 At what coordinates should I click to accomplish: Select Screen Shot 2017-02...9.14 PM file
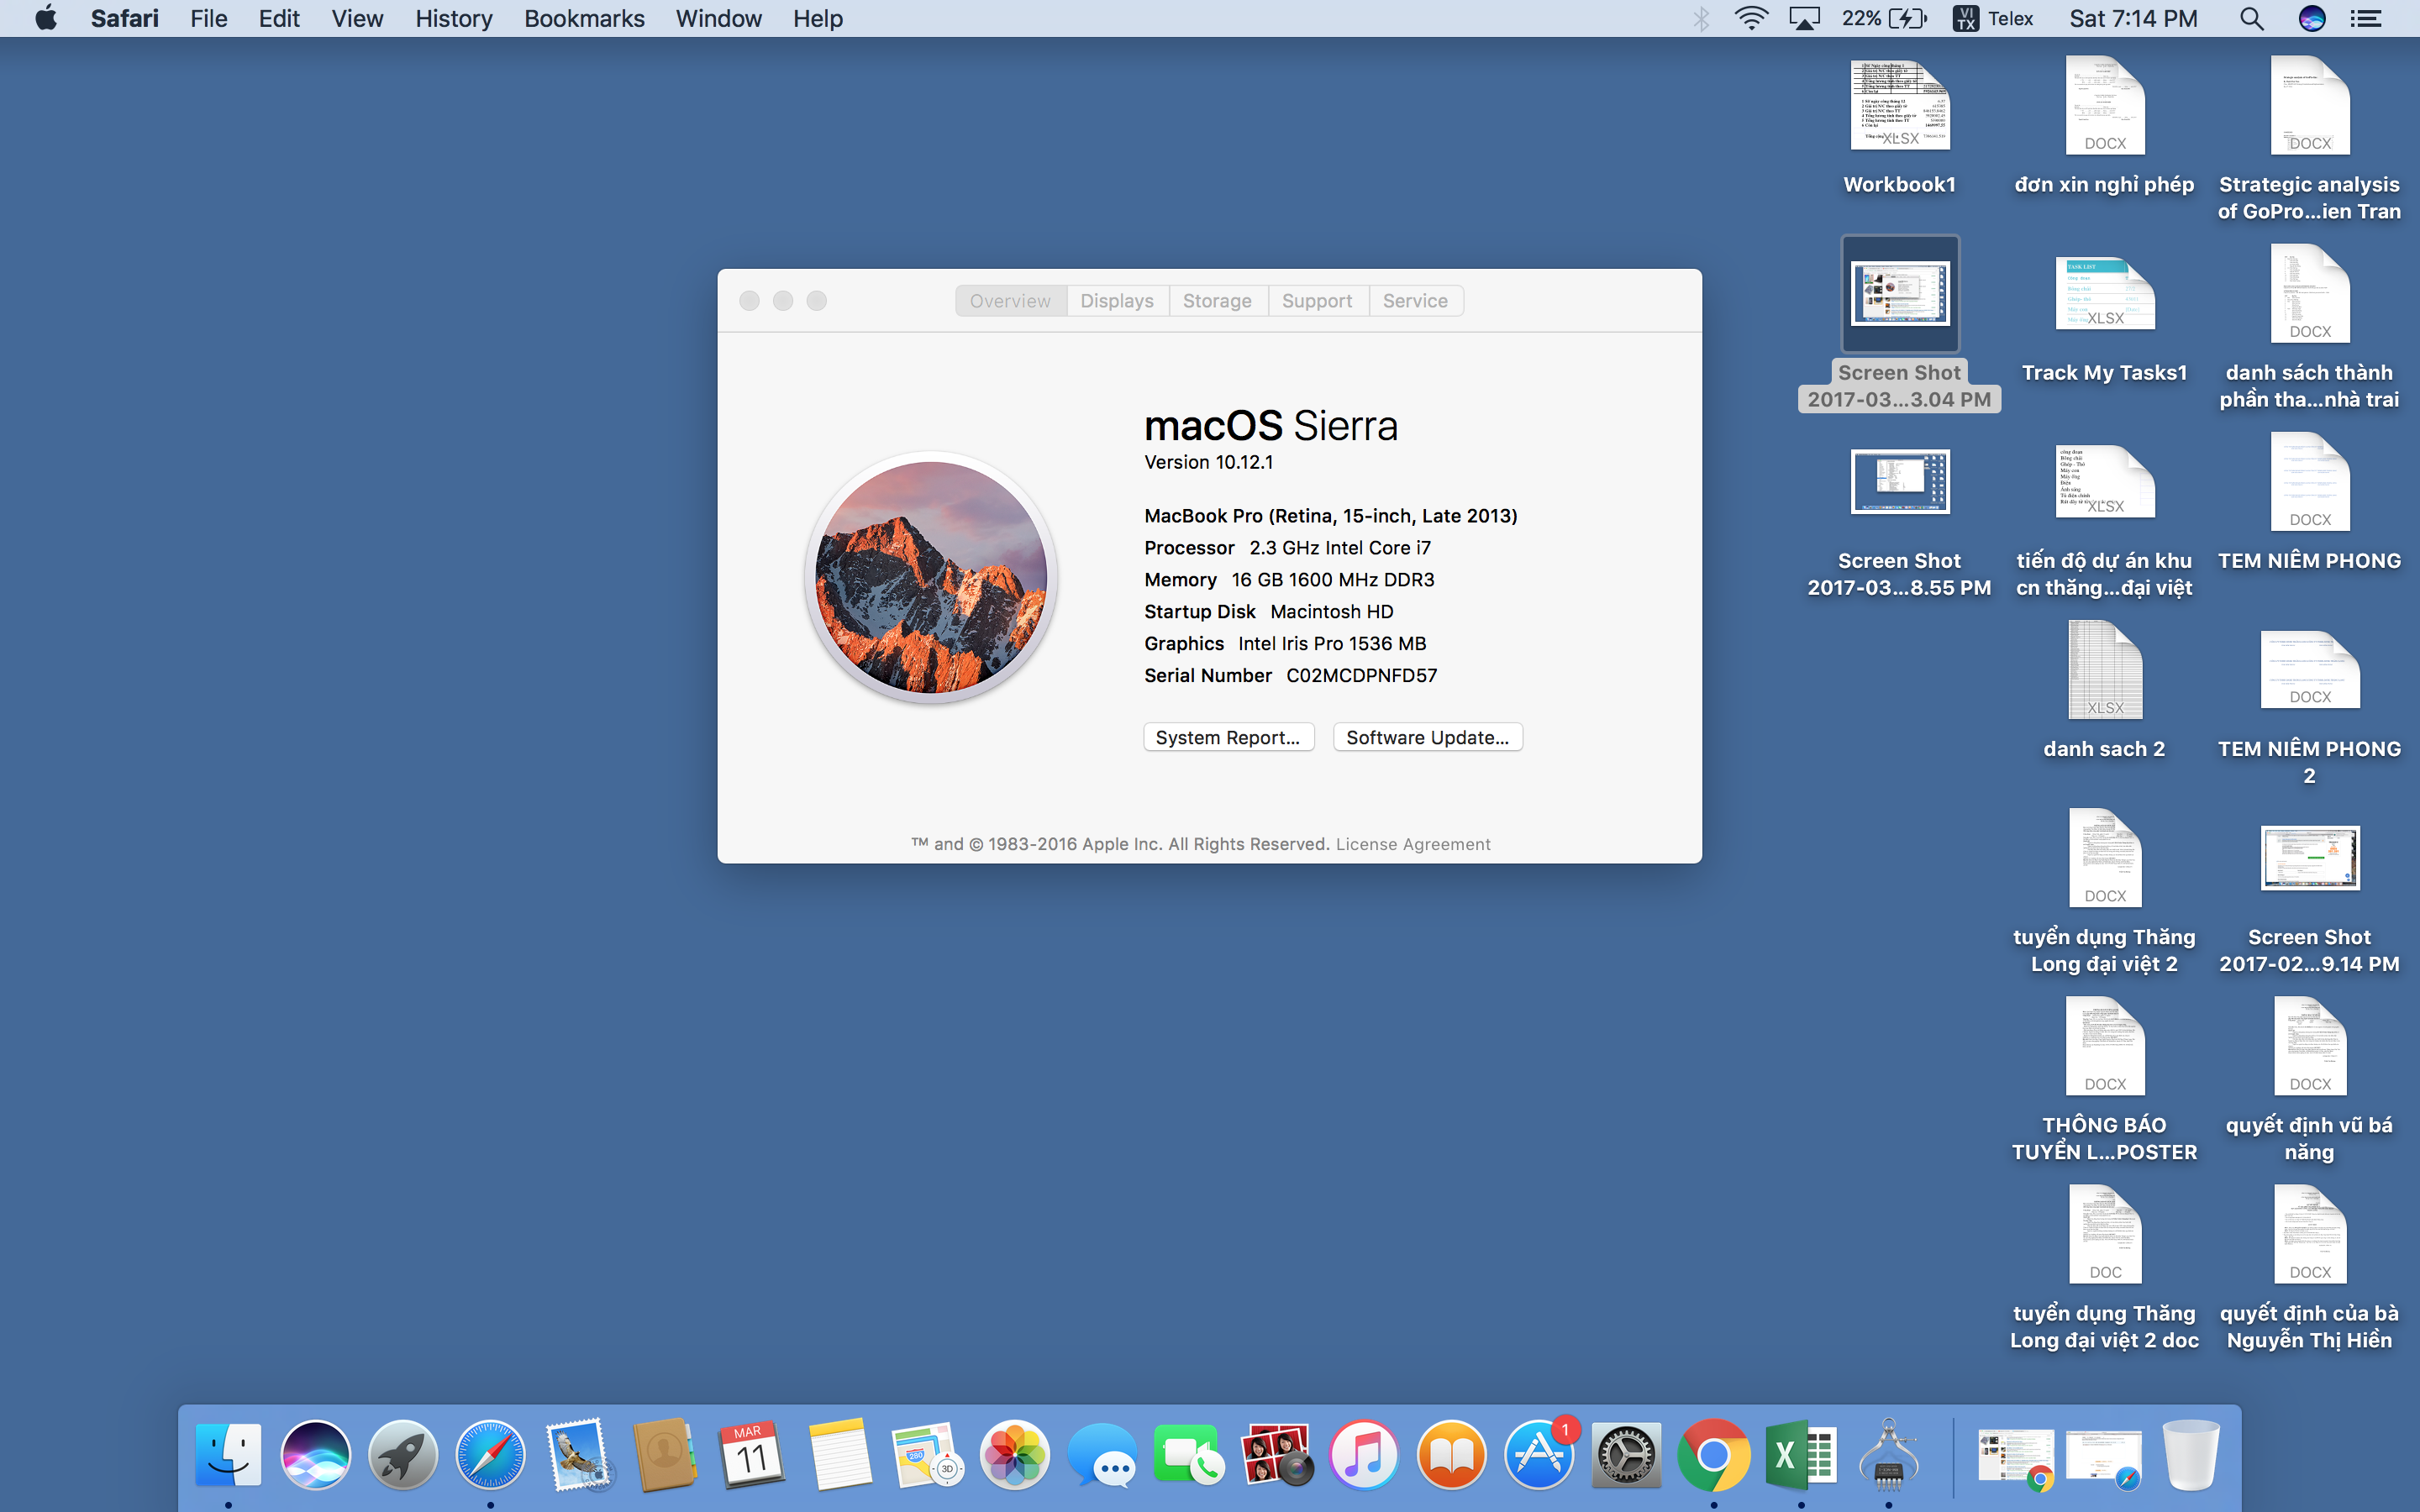click(2309, 898)
